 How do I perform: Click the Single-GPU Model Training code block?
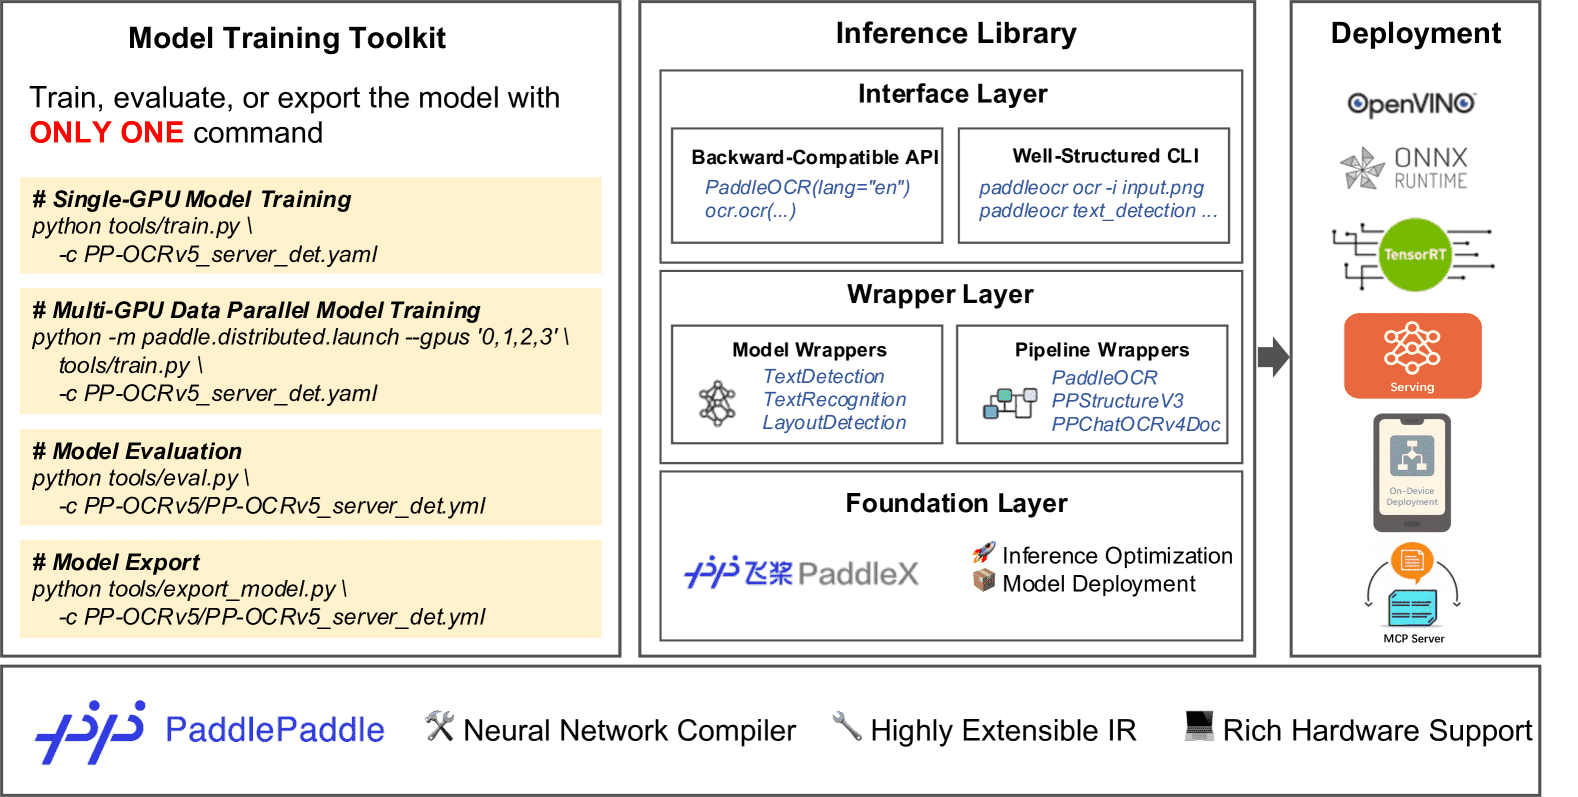[310, 226]
